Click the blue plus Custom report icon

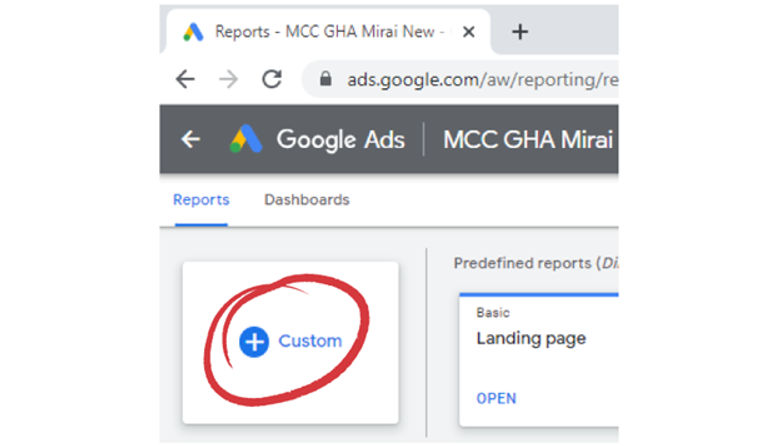coord(254,342)
